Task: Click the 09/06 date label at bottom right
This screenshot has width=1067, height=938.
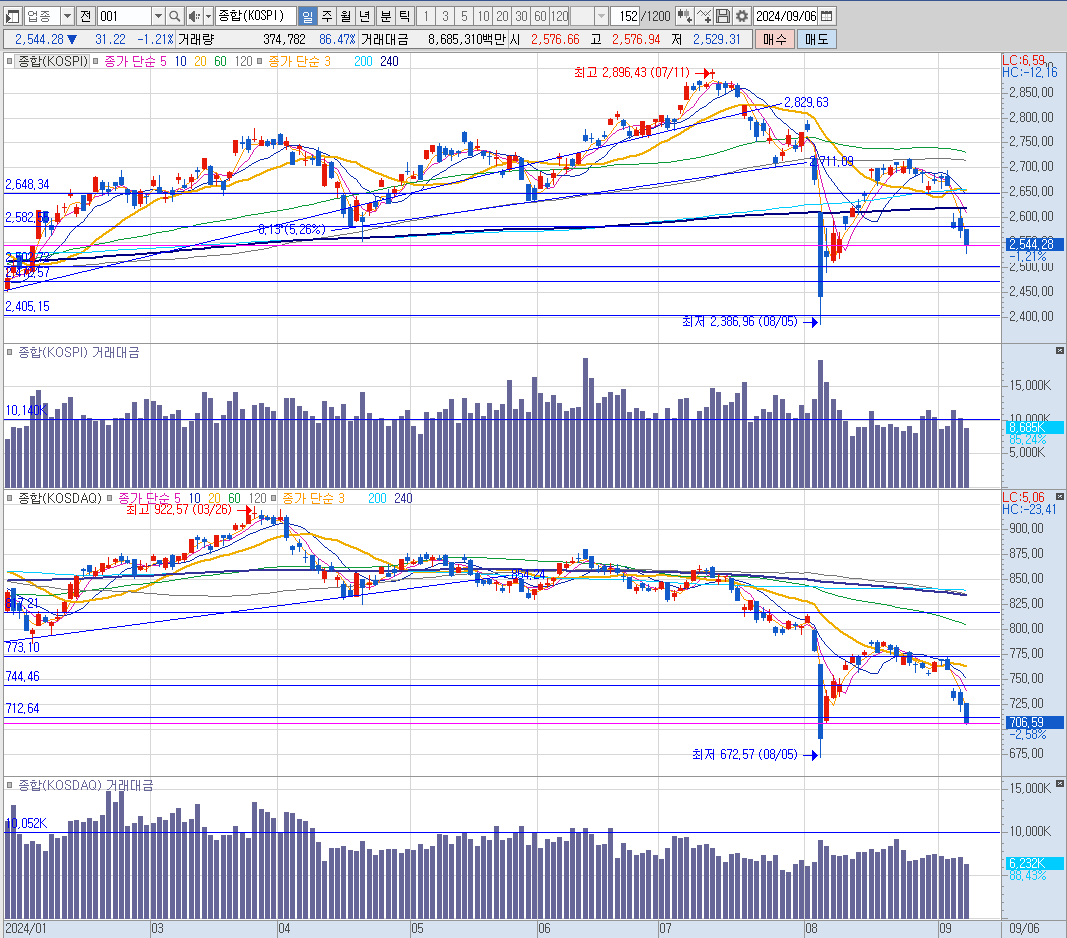Action: pos(1024,928)
